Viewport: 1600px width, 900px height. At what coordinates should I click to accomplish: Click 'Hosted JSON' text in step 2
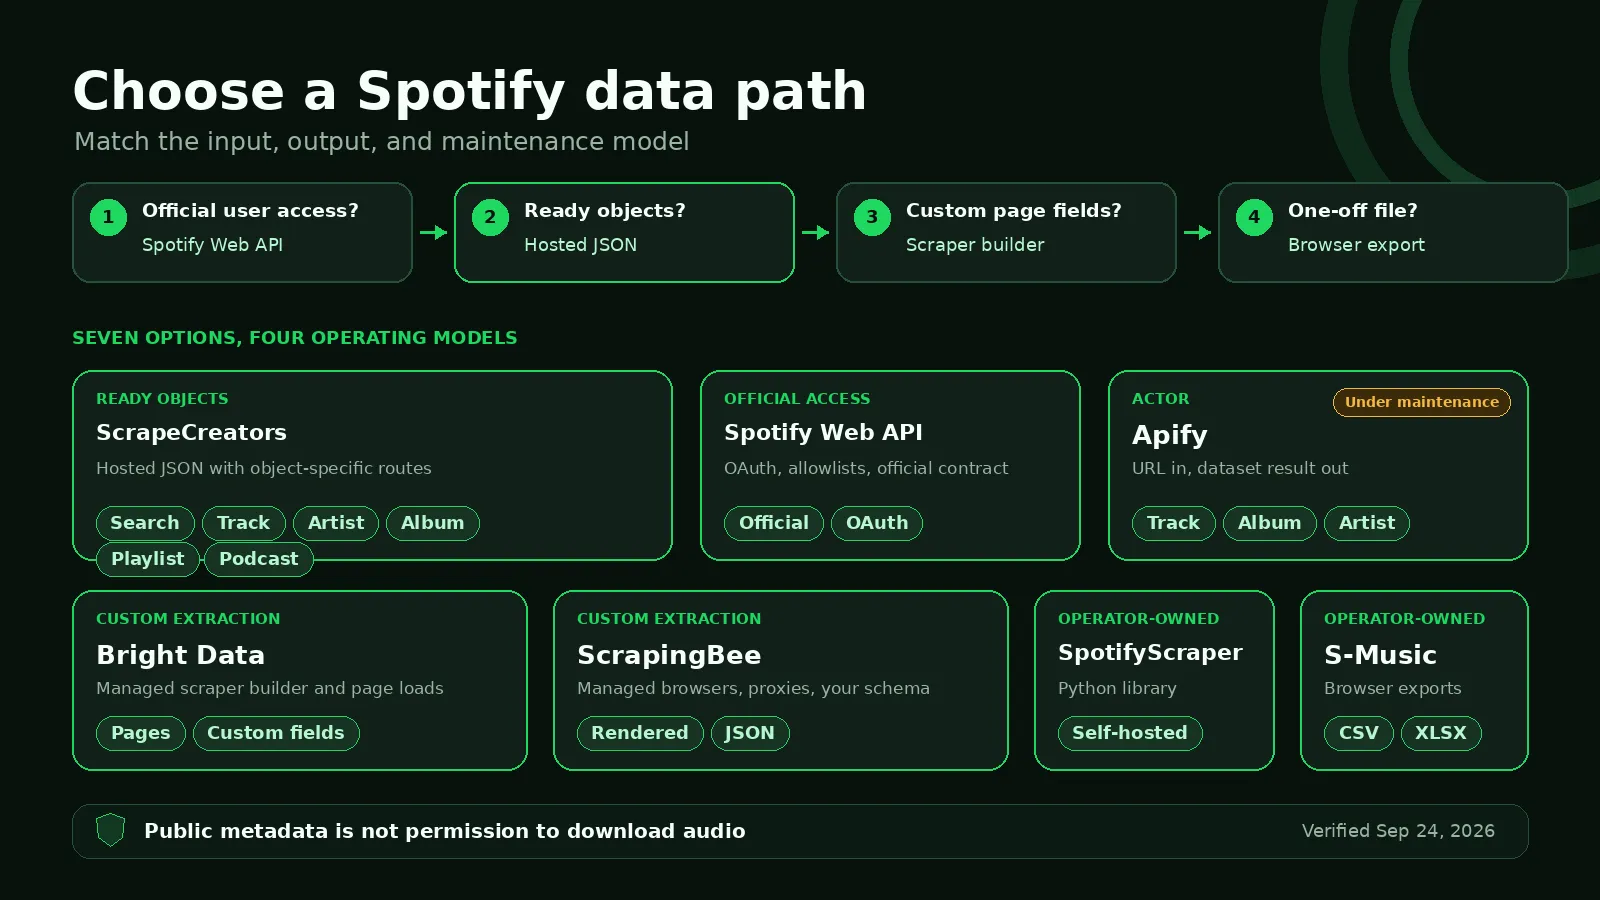[580, 245]
